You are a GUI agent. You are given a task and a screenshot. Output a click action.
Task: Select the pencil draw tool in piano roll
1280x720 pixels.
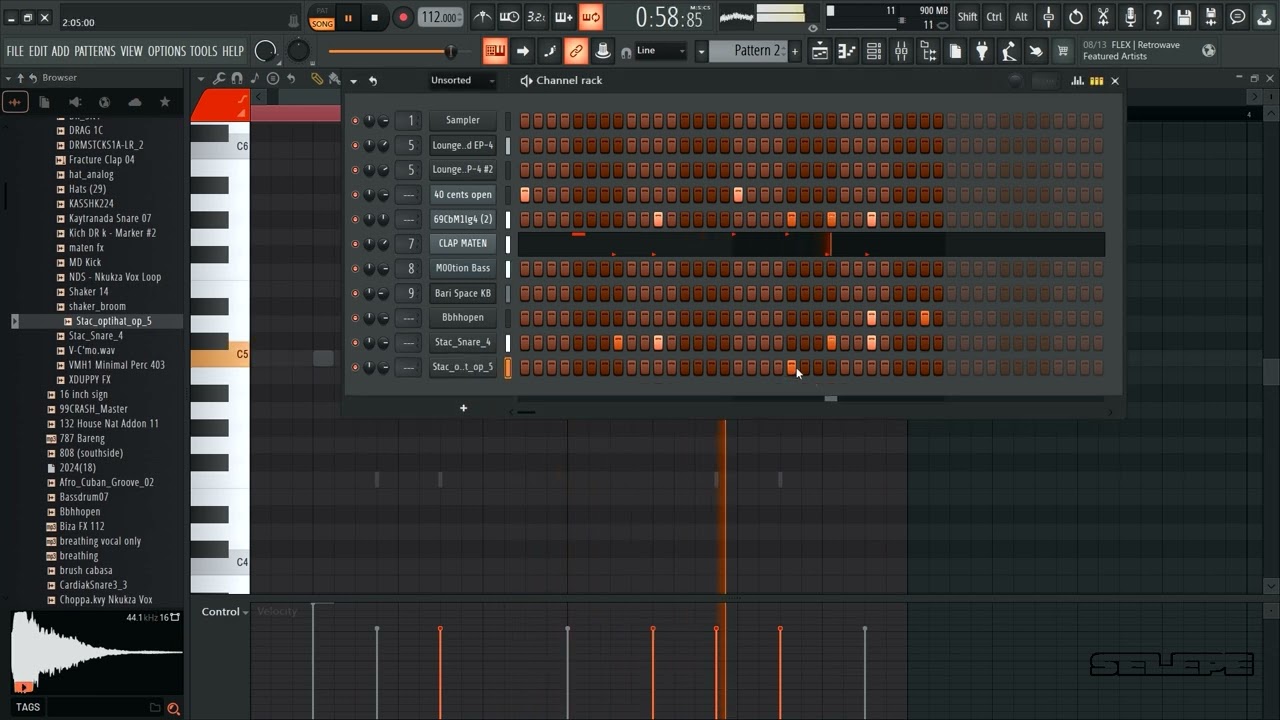point(316,79)
